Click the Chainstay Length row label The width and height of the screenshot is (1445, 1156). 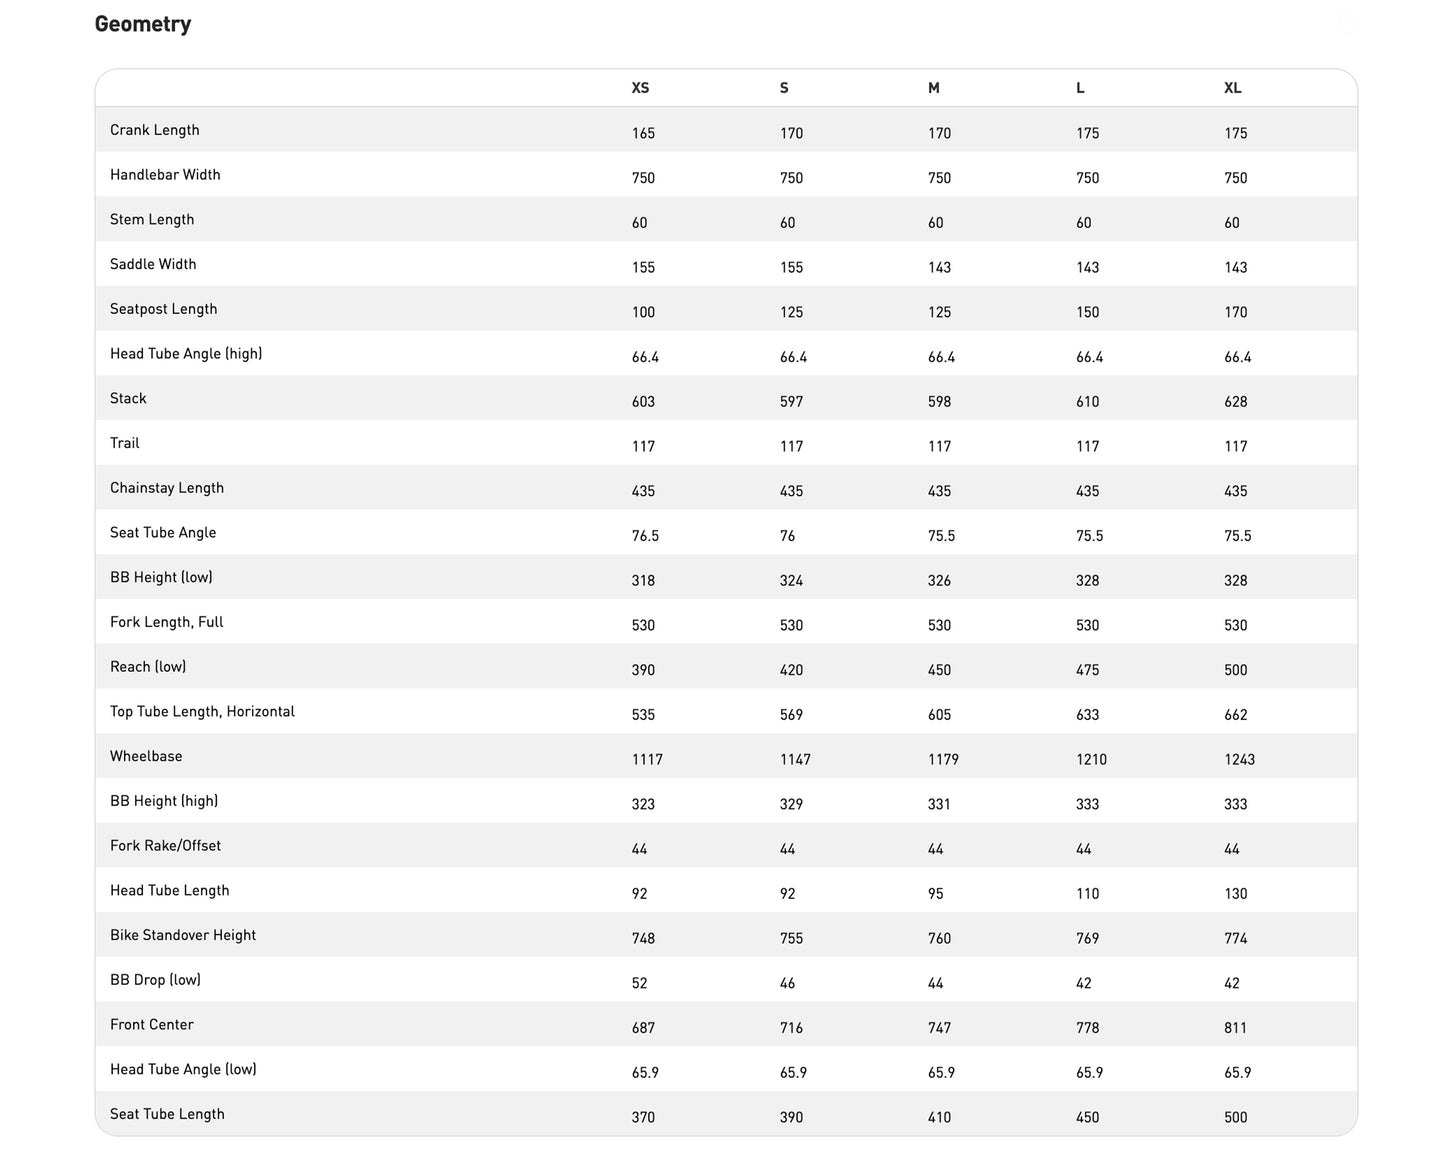167,488
